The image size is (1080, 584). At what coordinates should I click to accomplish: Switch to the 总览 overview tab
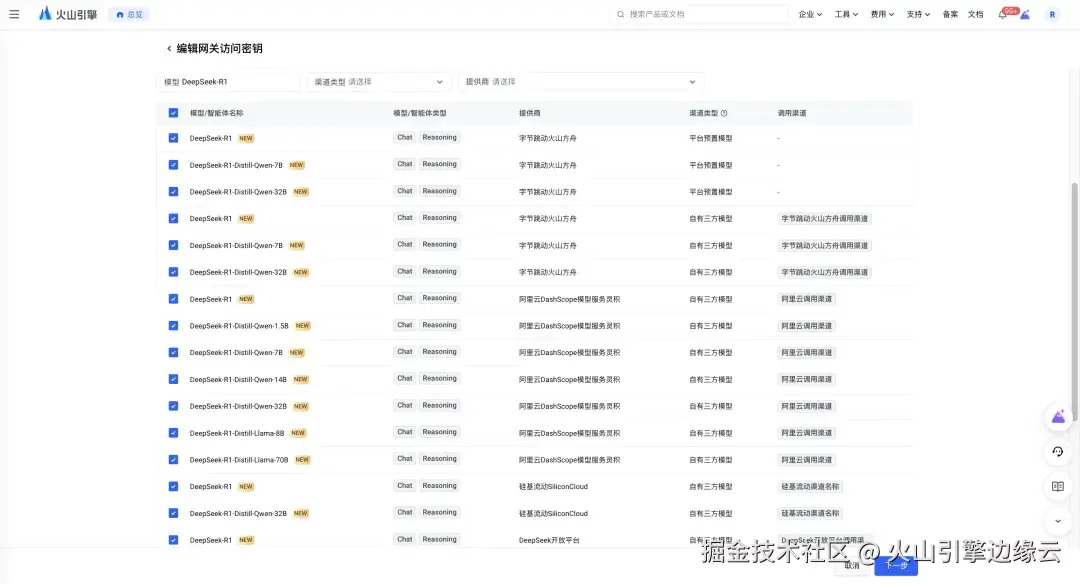tap(129, 14)
